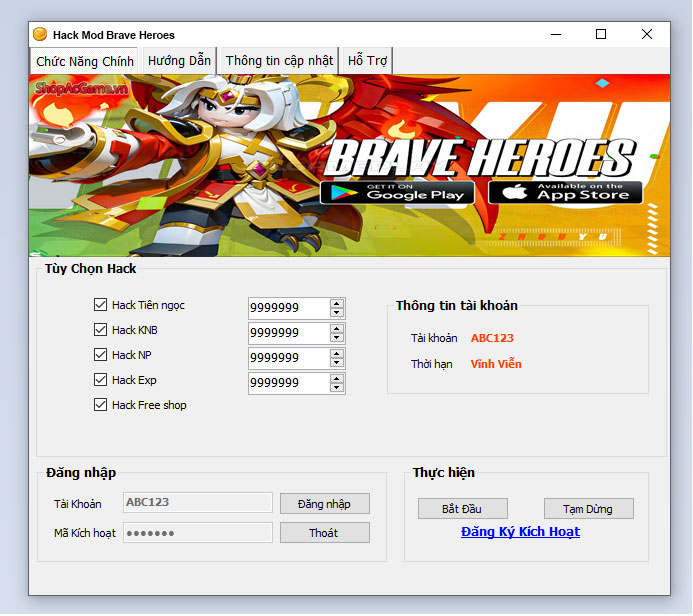The width and height of the screenshot is (693, 616).
Task: Open the Google Play badge in banner
Action: (x=397, y=193)
